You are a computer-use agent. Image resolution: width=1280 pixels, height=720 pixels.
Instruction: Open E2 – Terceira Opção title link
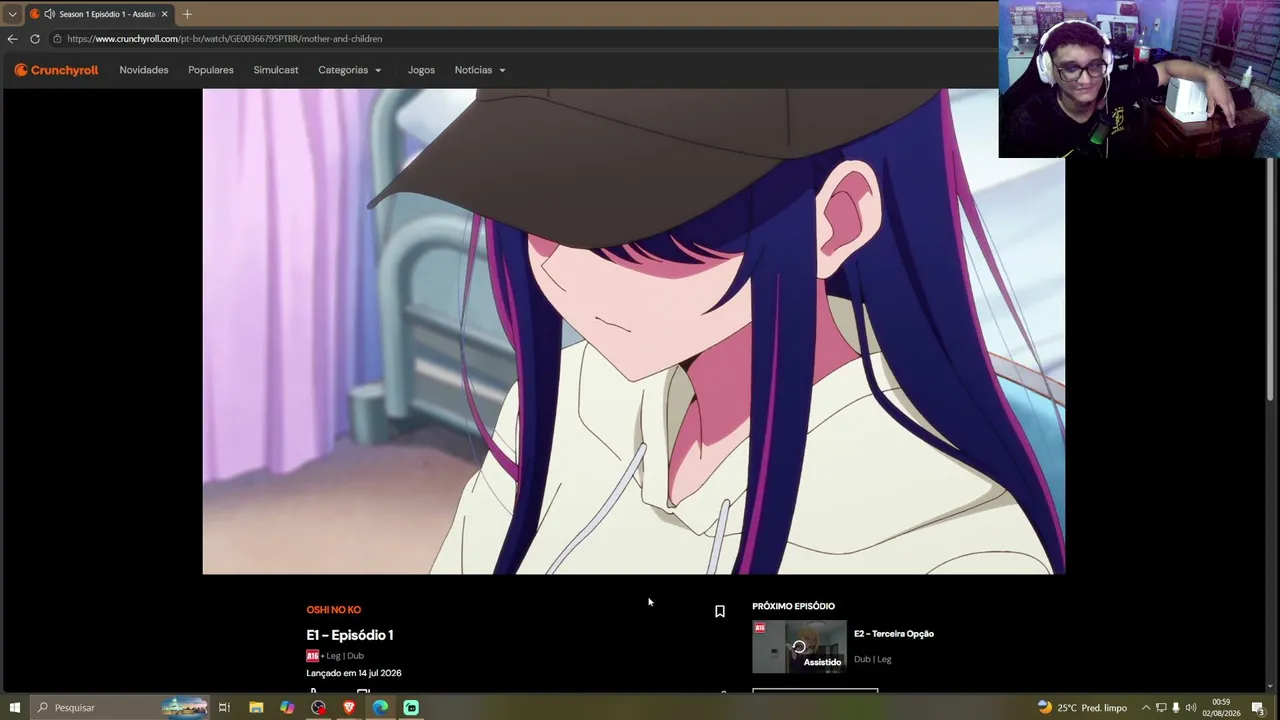[894, 634]
